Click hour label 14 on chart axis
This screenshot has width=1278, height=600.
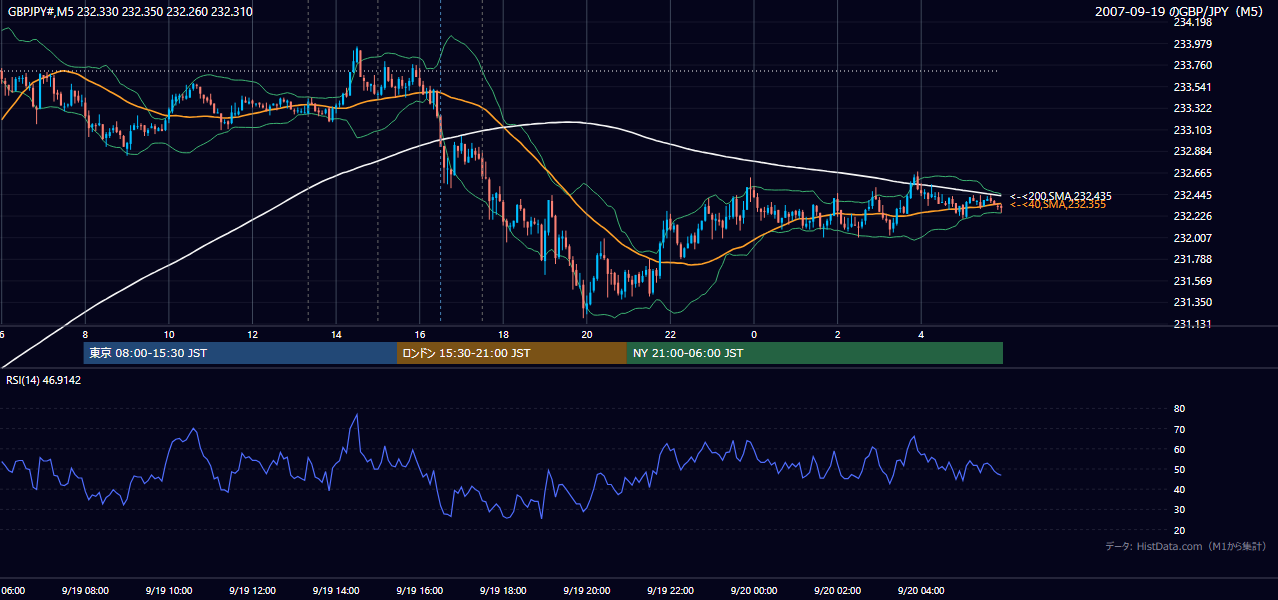(x=336, y=334)
